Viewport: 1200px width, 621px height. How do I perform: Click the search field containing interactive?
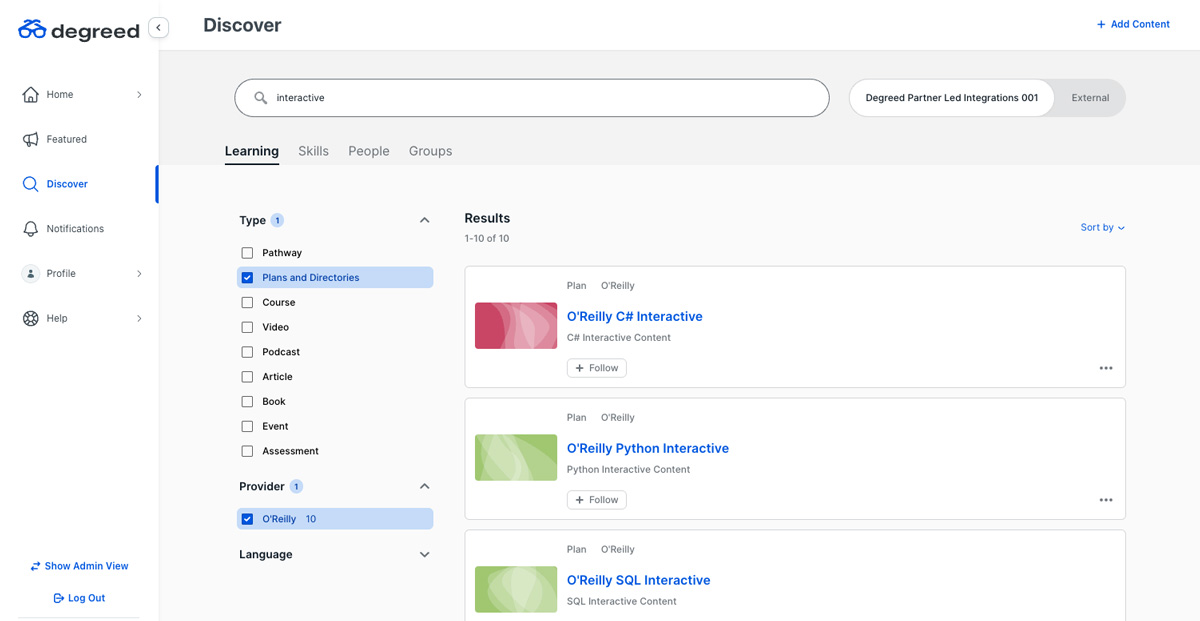pos(532,98)
